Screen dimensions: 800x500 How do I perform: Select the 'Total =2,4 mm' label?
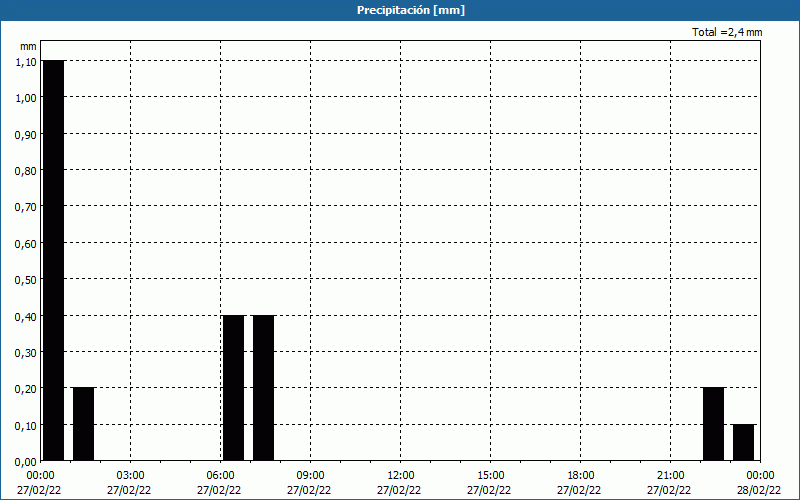(x=727, y=32)
